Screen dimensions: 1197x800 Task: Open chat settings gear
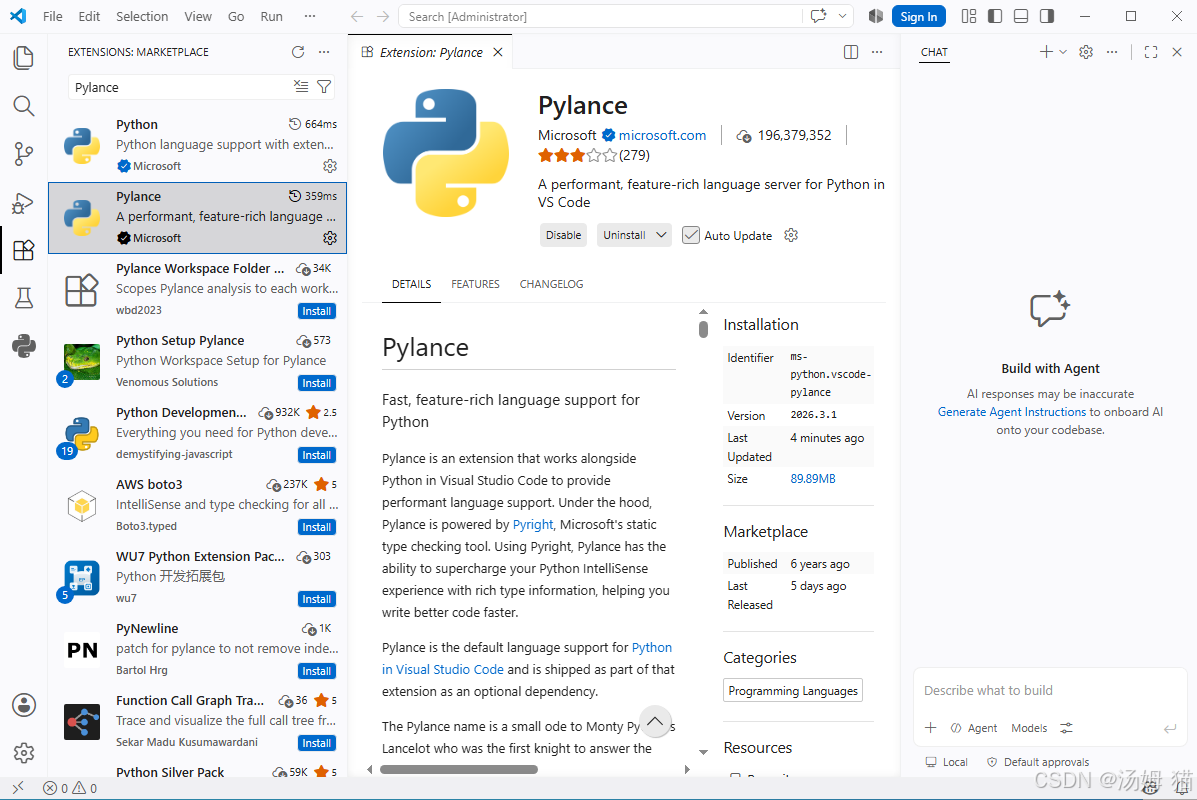click(1086, 52)
